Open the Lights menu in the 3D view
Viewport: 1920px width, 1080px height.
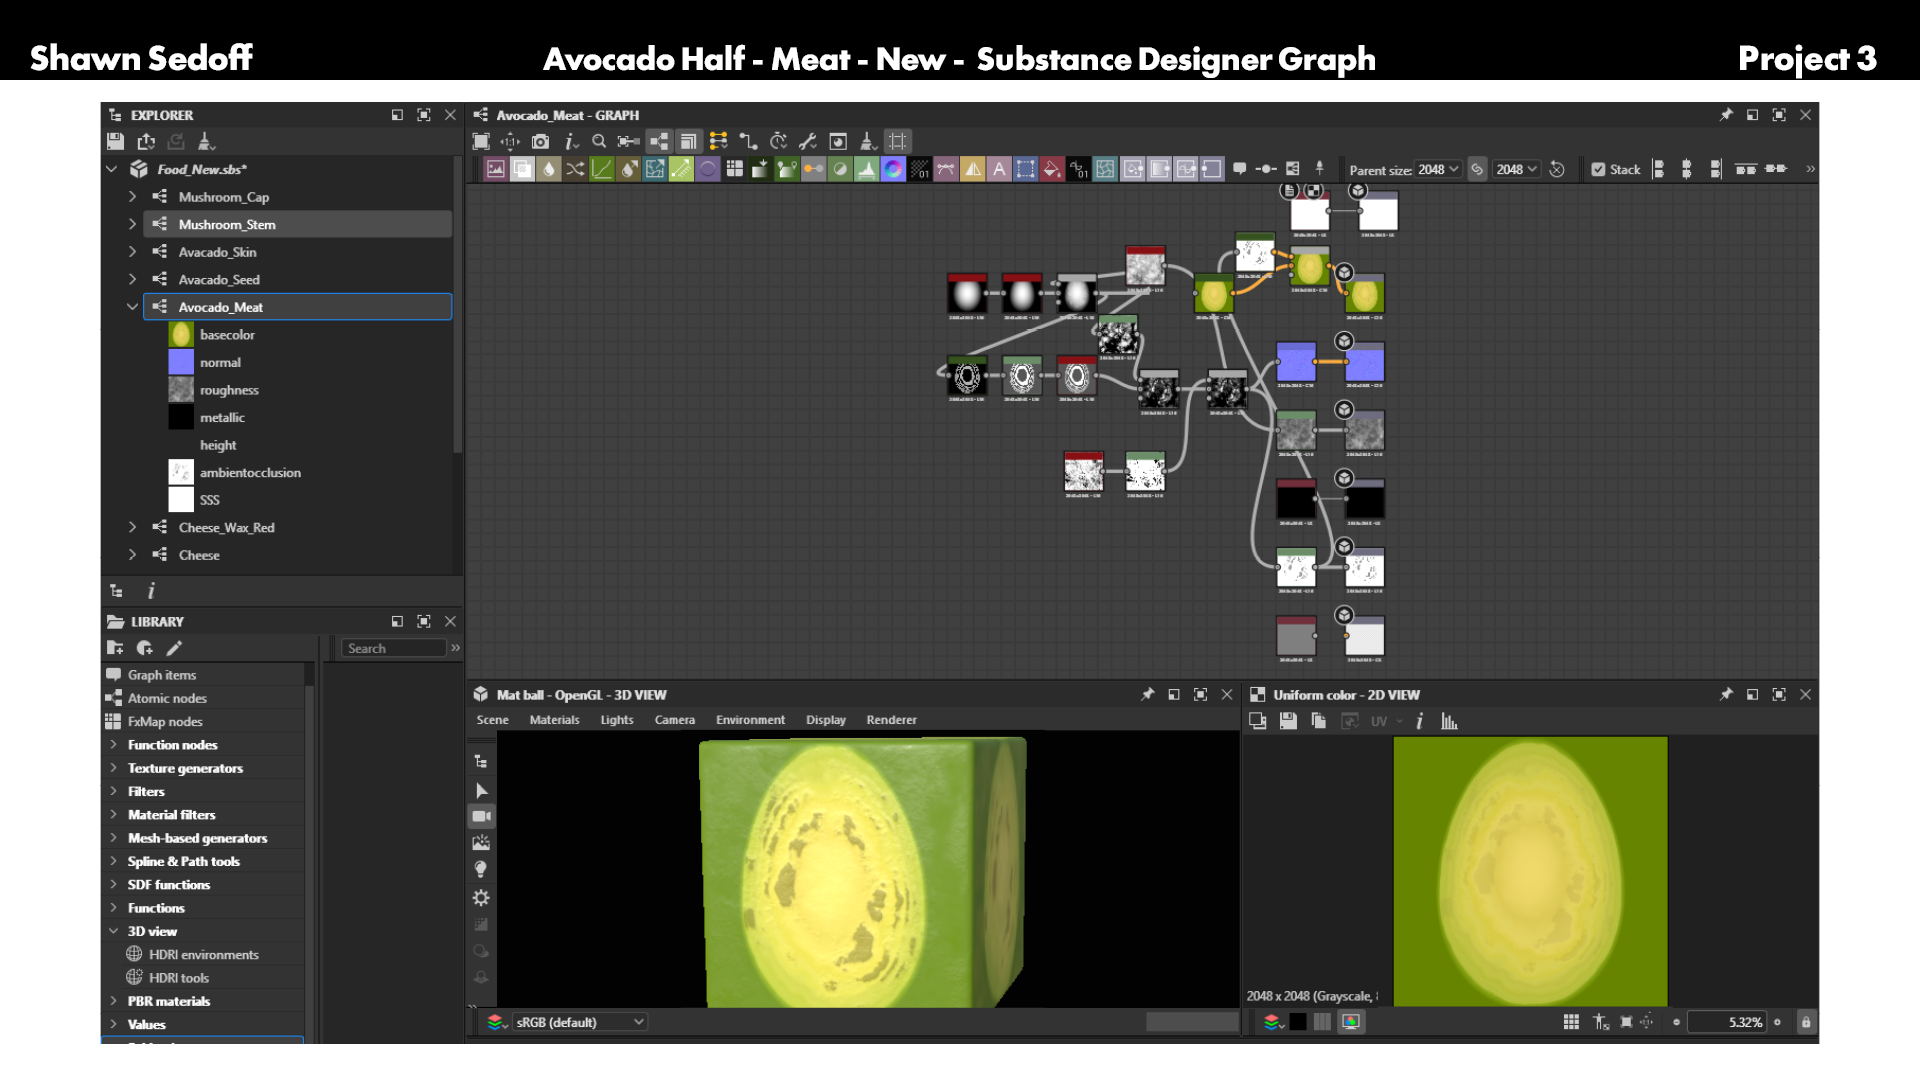[617, 720]
